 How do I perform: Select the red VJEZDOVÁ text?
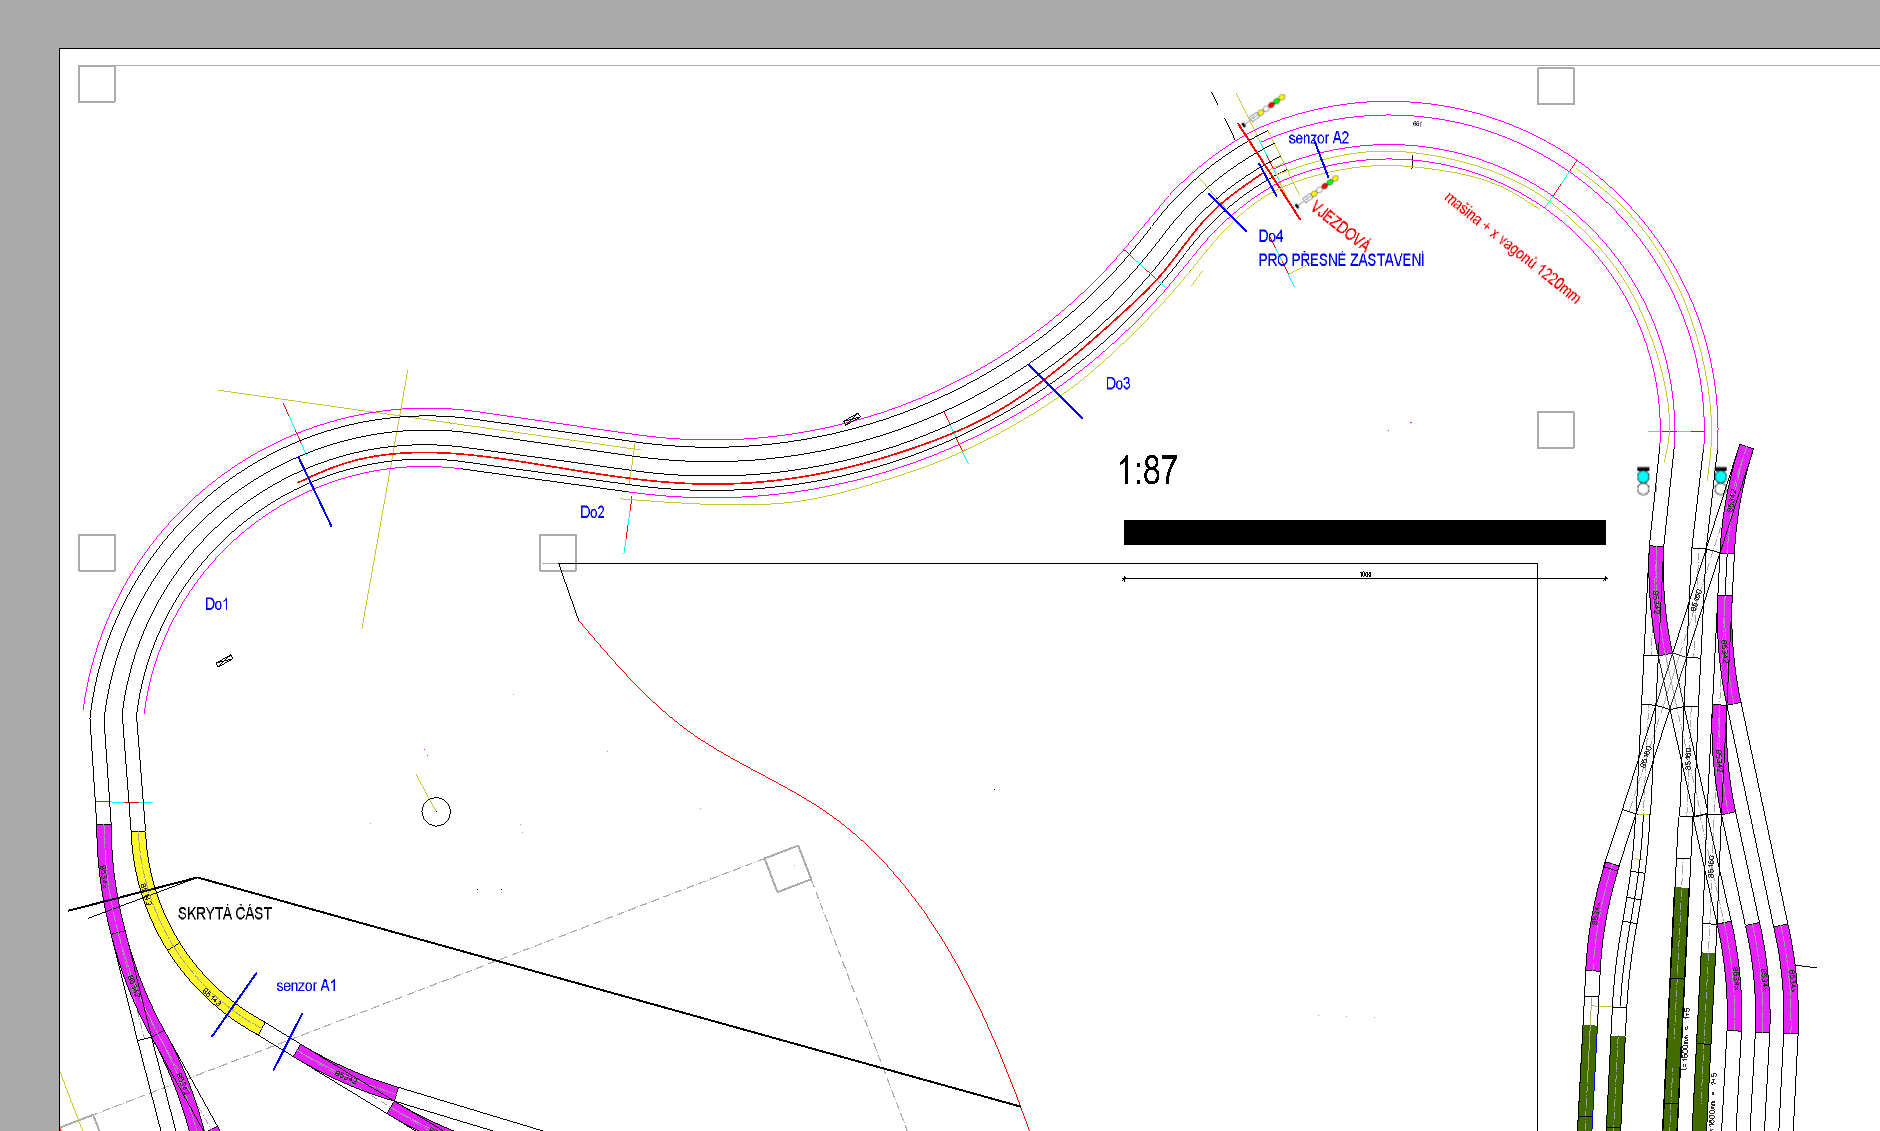1341,227
